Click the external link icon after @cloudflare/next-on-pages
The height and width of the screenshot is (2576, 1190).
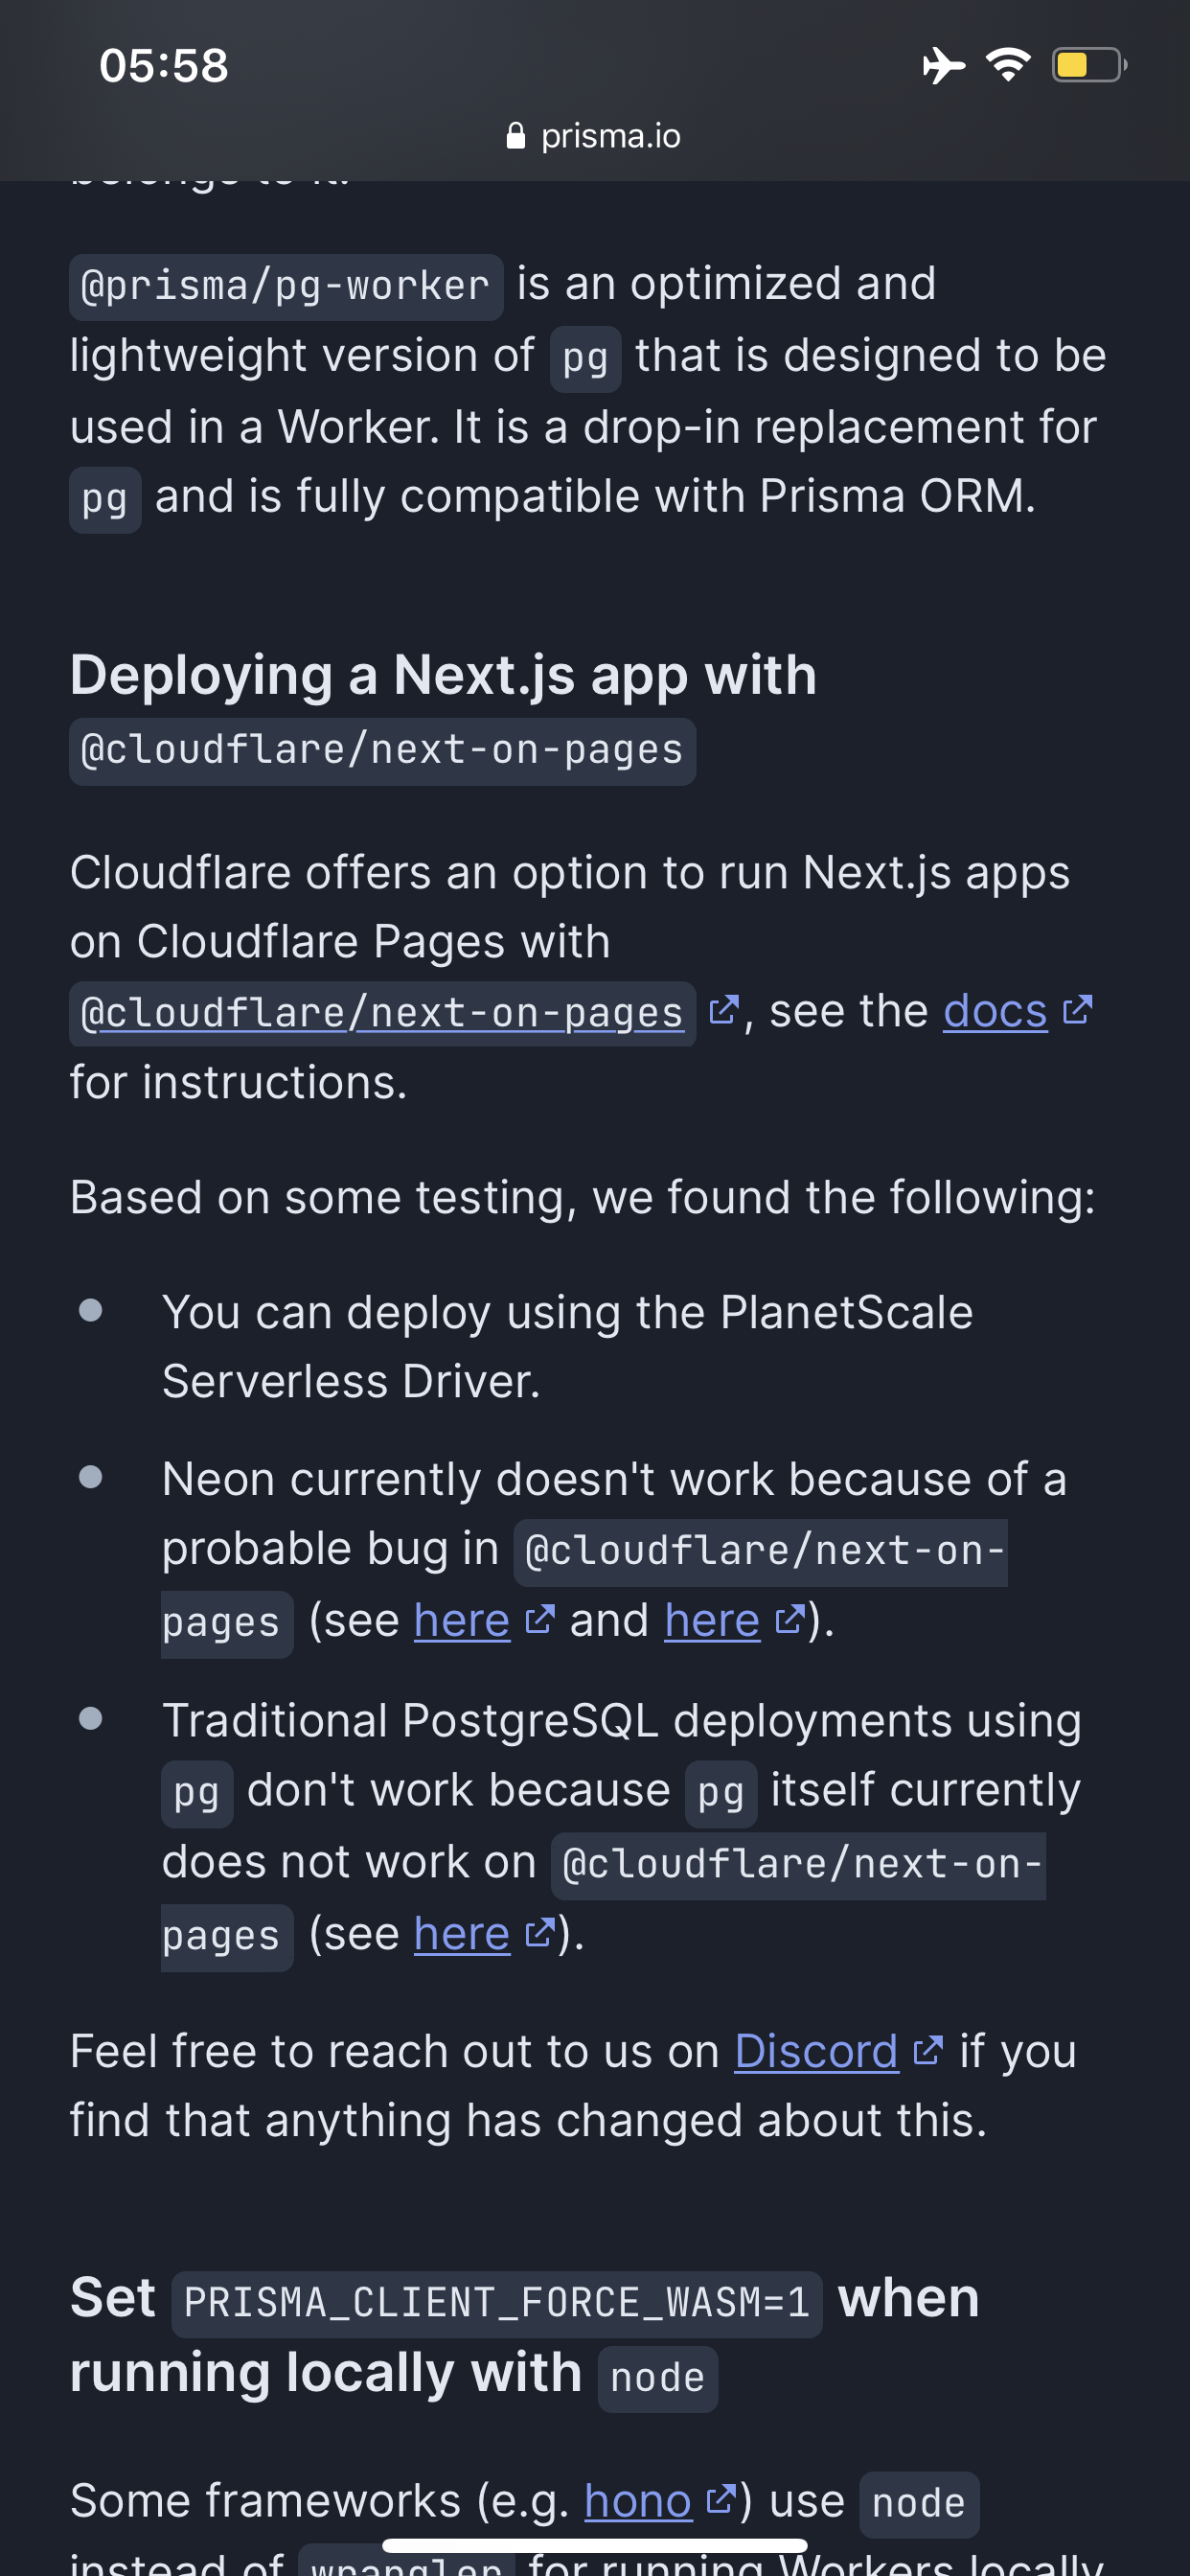click(725, 1011)
